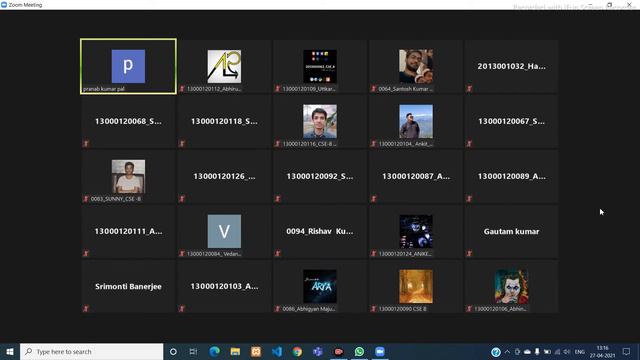Select the 13000120089_A... participant tile
This screenshot has width=640, height=360.
click(511, 176)
